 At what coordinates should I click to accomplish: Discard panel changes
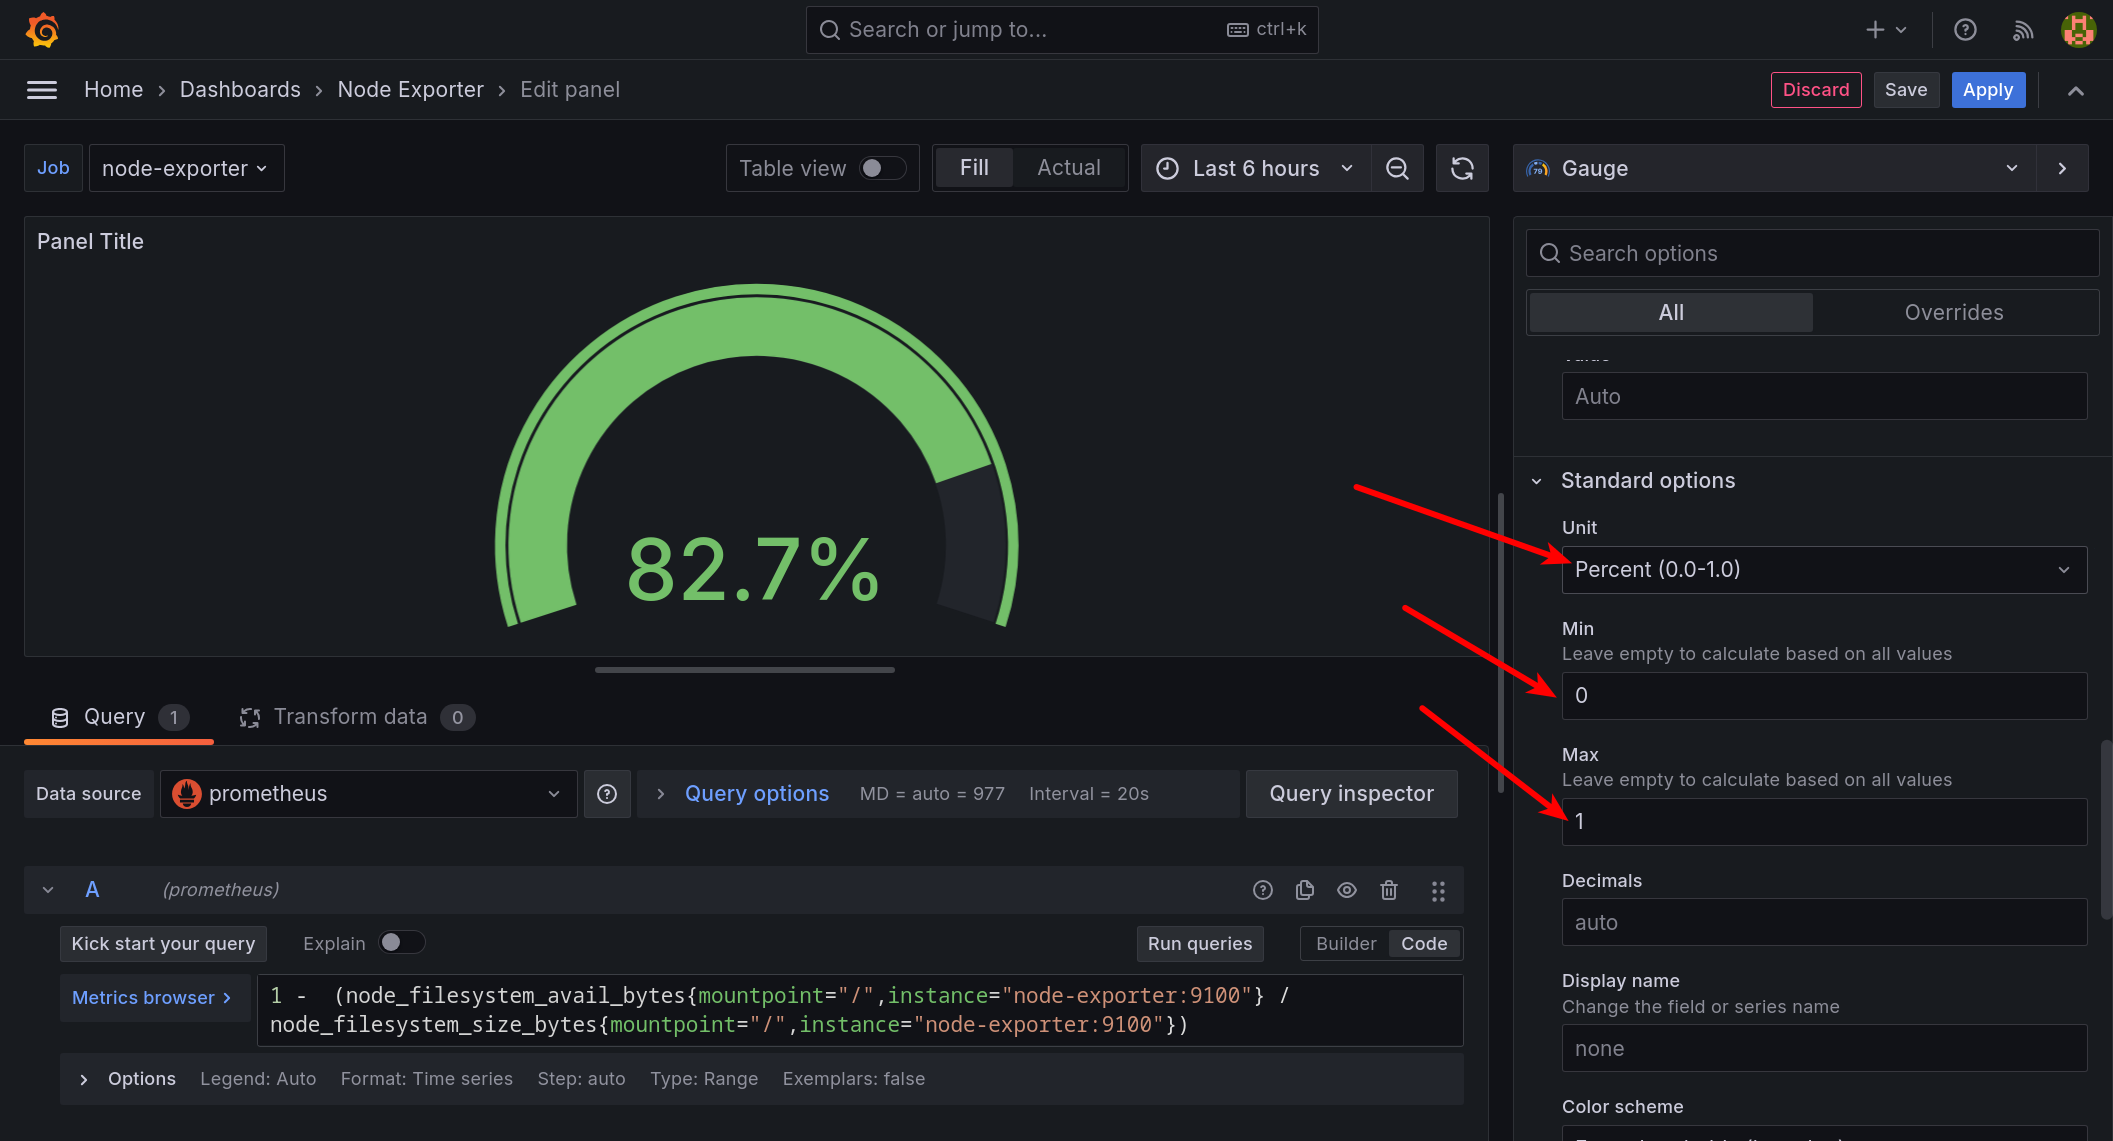point(1816,90)
